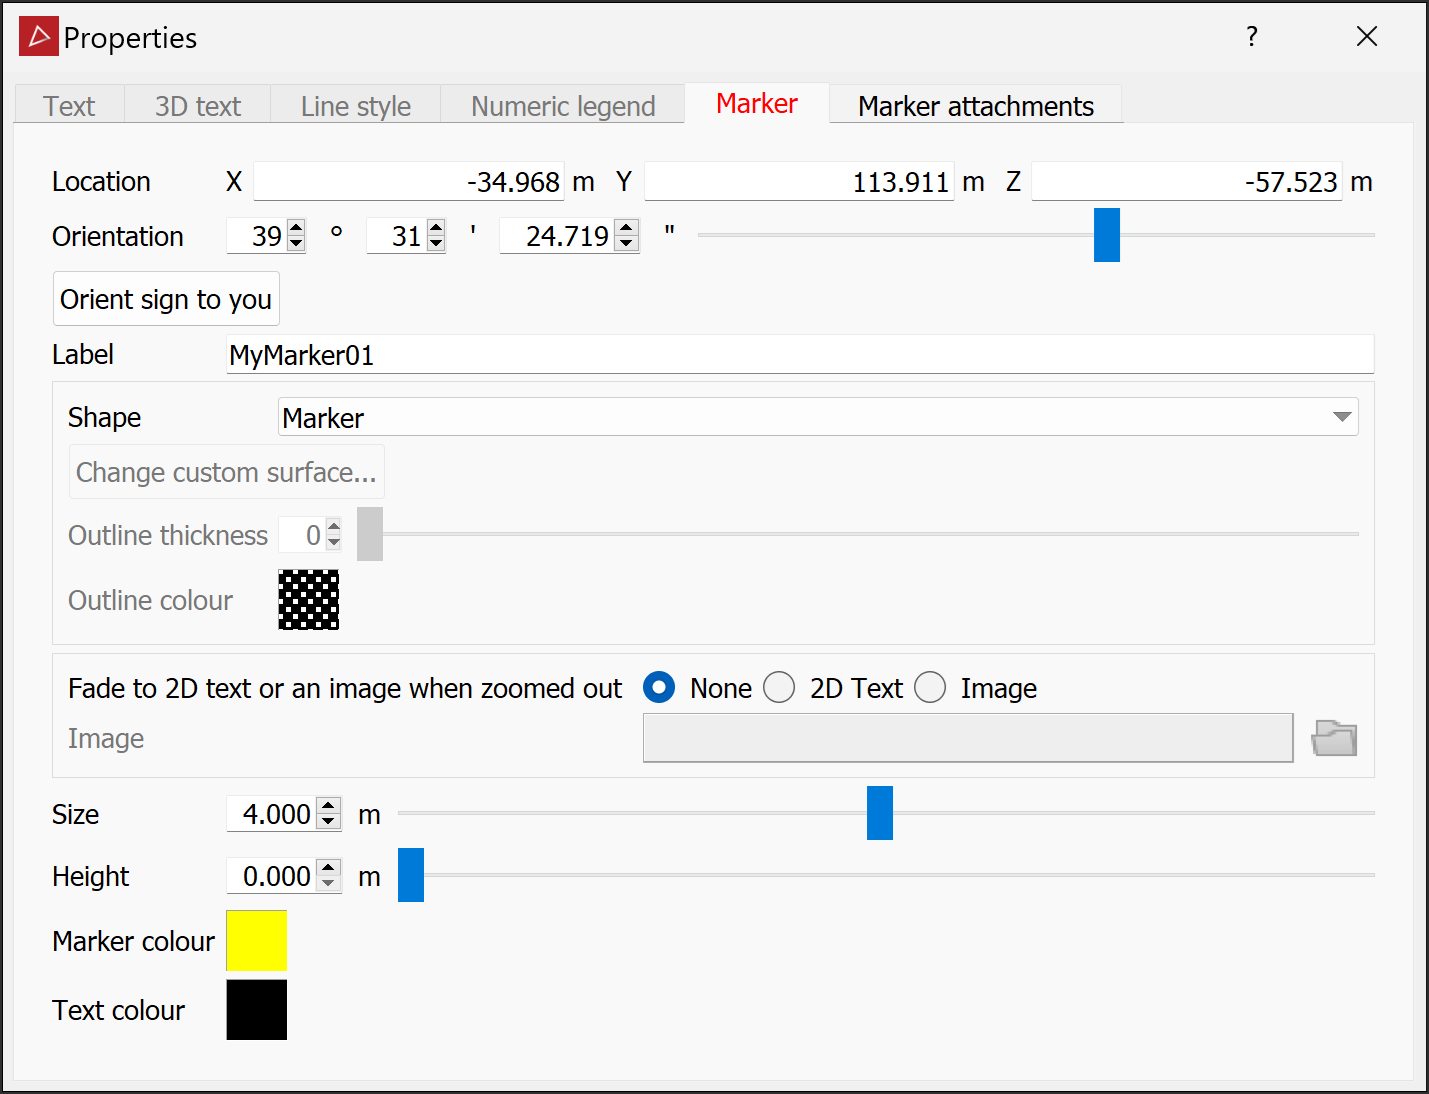Screen dimensions: 1429x1094
Task: Click the folder browse icon for Image
Action: coord(1334,738)
